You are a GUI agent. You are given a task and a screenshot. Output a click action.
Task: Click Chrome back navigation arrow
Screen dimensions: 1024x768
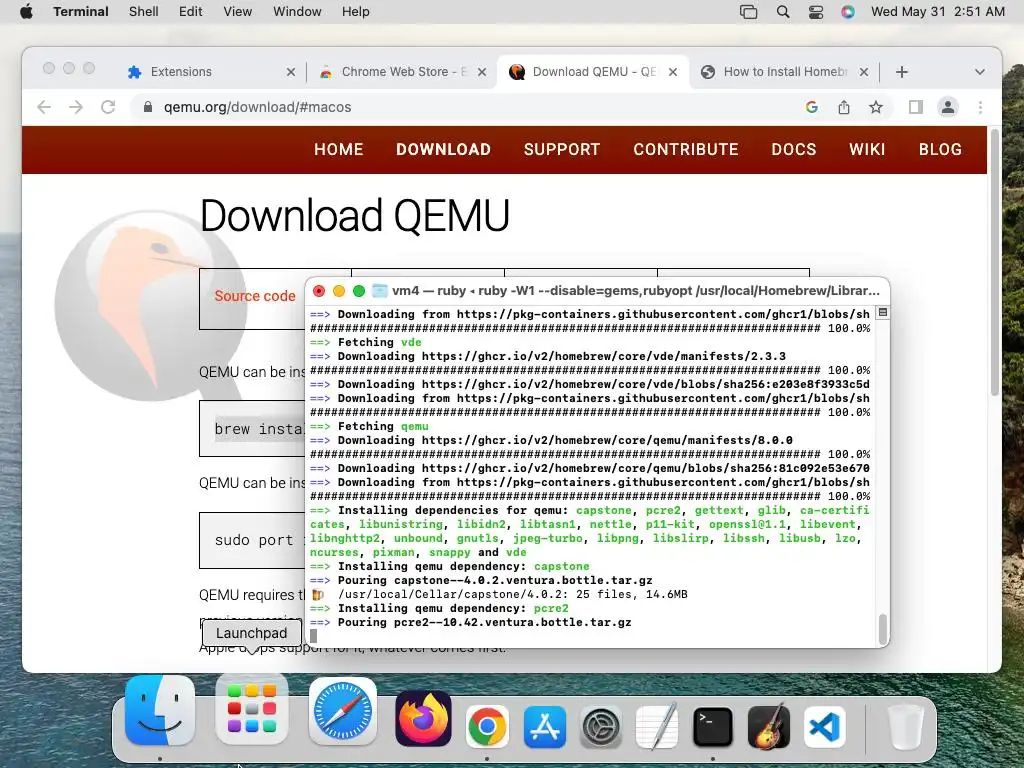(44, 107)
